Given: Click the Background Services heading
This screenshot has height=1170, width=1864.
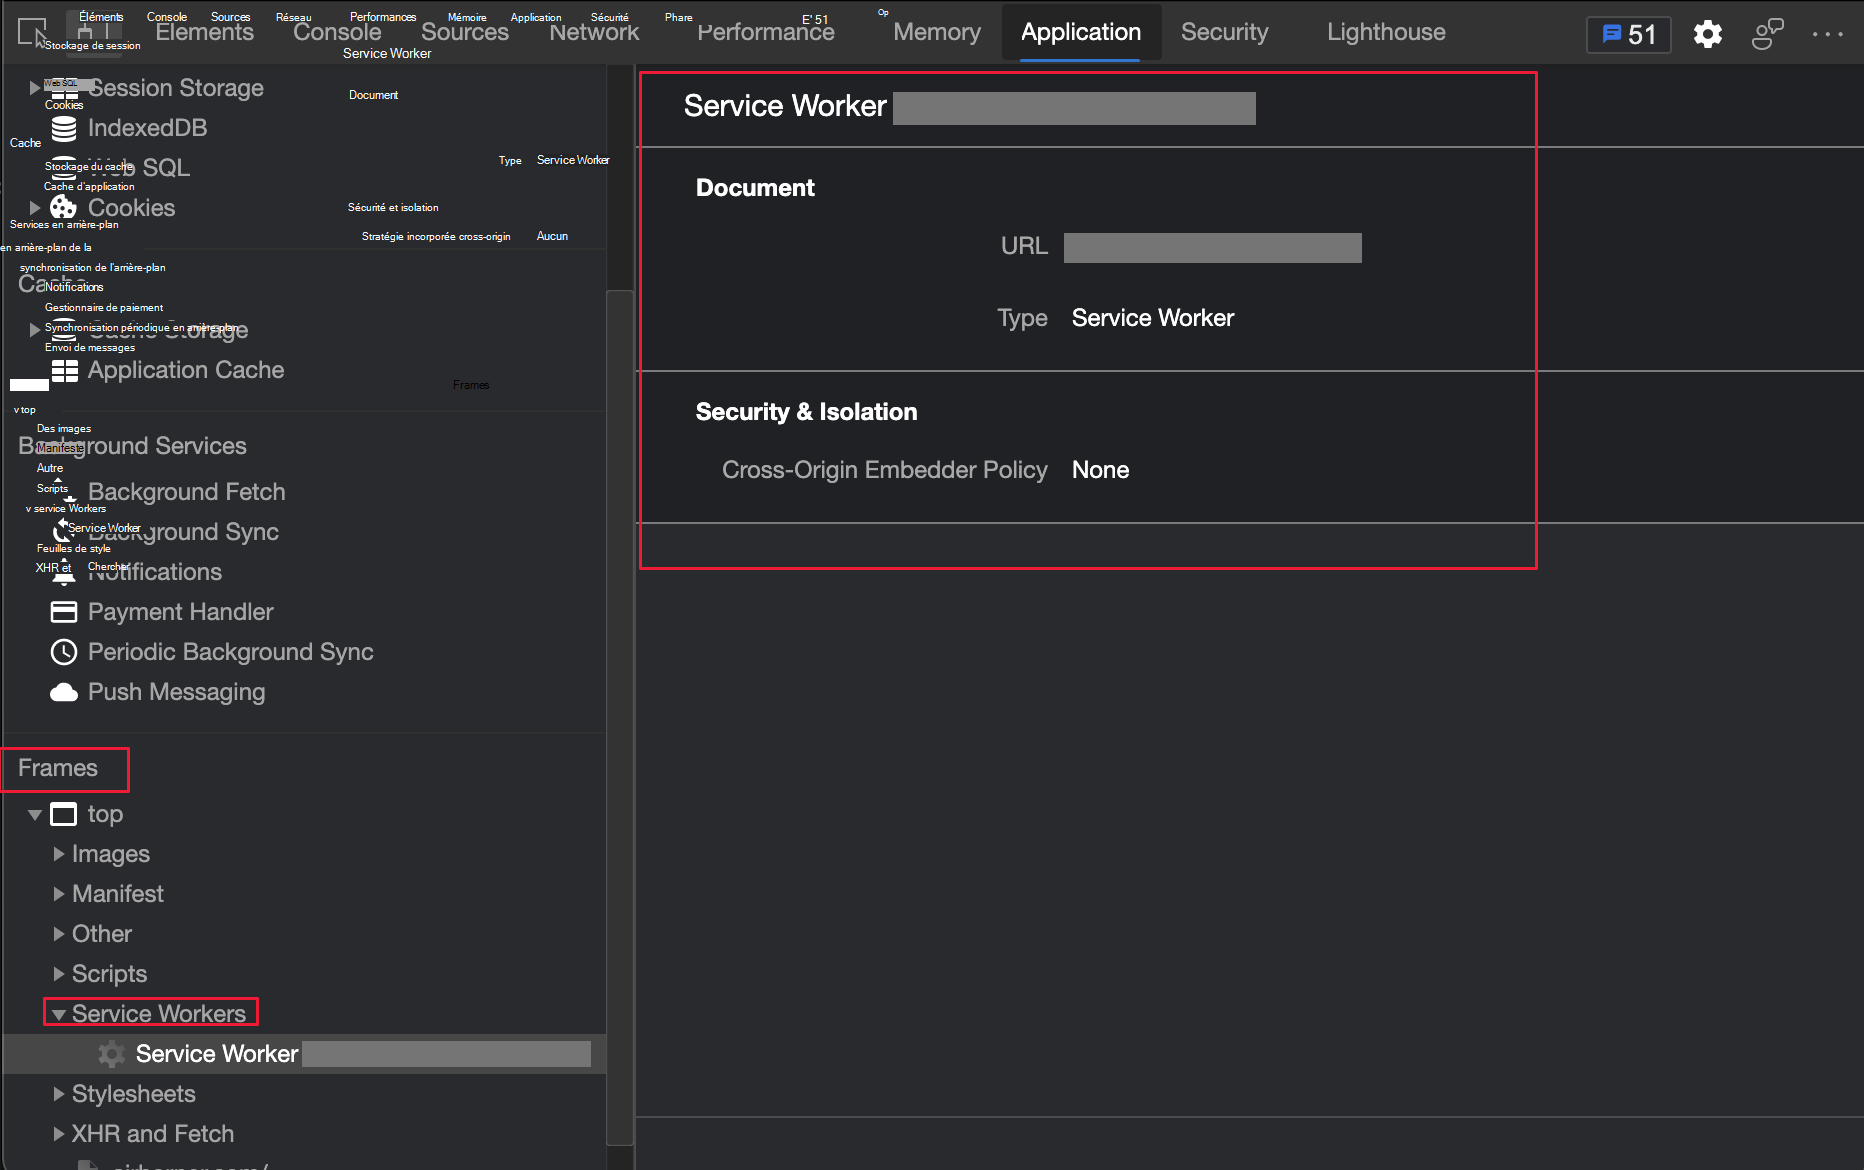Looking at the screenshot, I should coord(132,446).
